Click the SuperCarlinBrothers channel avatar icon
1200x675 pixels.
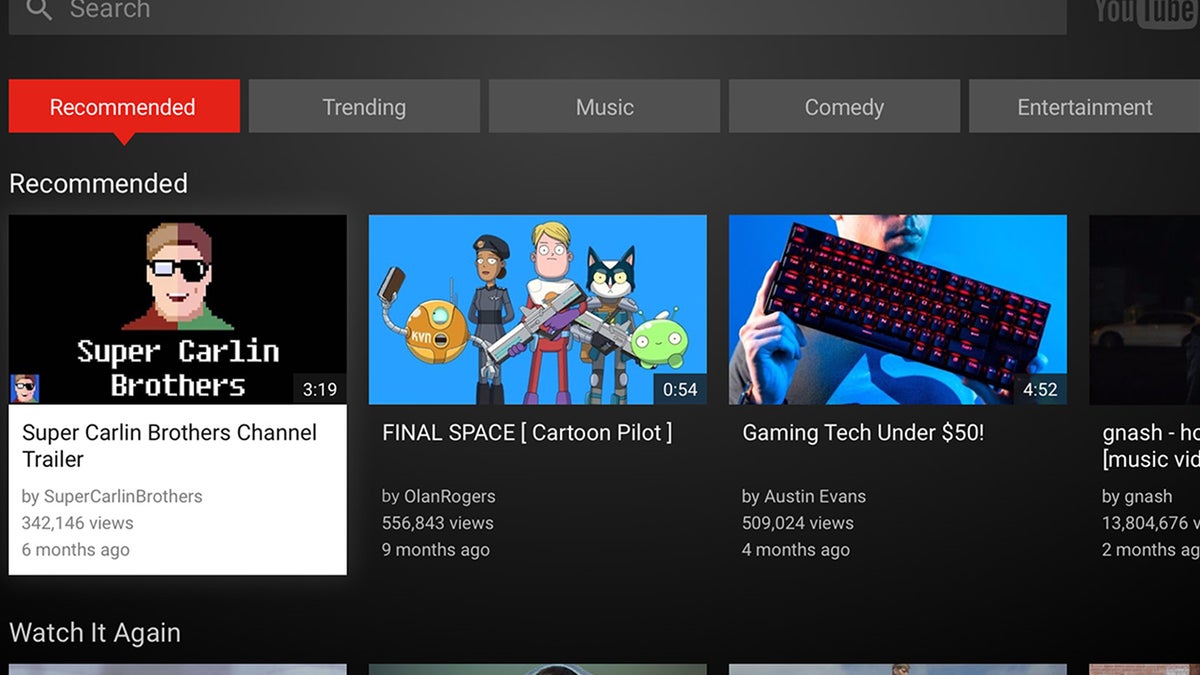(25, 389)
